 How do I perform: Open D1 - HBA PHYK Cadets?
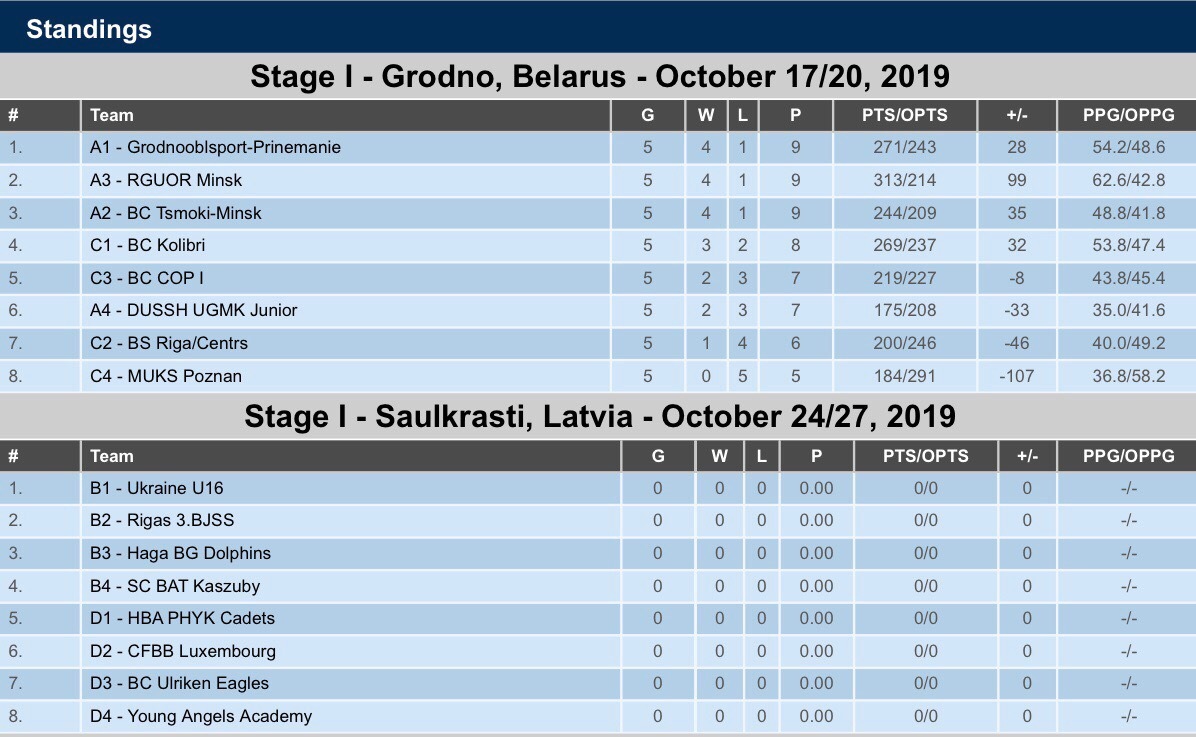click(x=182, y=618)
